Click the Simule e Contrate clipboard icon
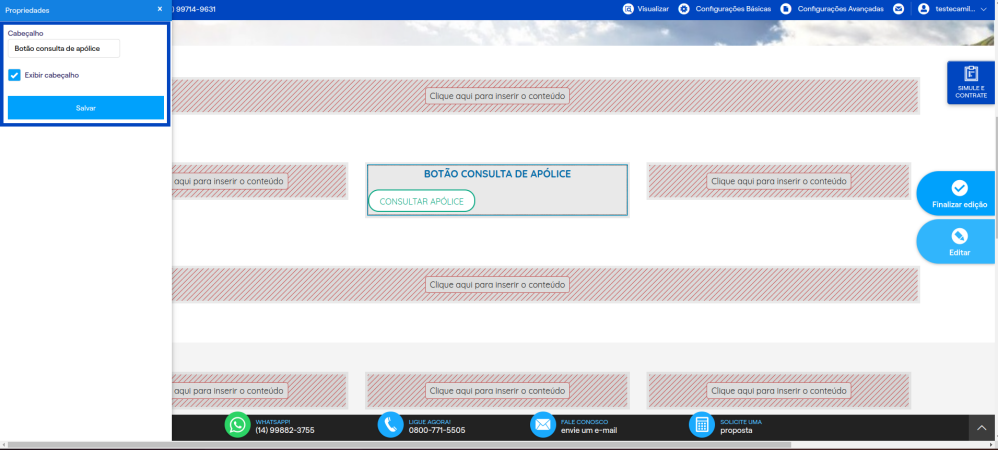 pyautogui.click(x=971, y=73)
